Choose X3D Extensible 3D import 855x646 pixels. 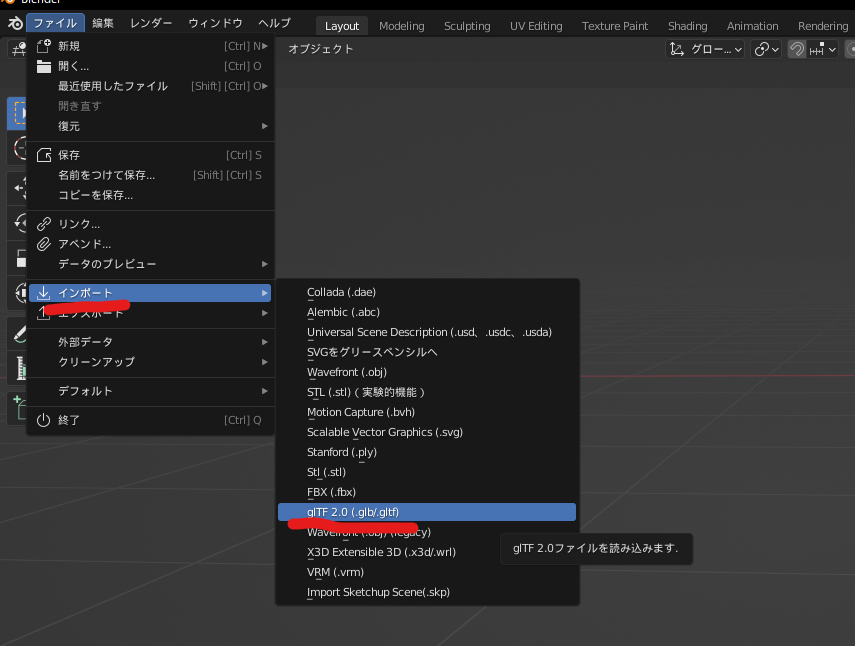(x=427, y=552)
